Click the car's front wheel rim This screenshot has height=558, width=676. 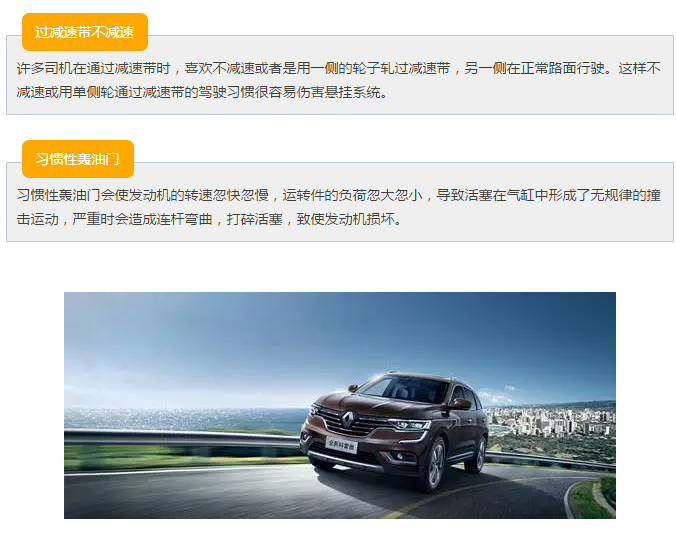point(436,464)
